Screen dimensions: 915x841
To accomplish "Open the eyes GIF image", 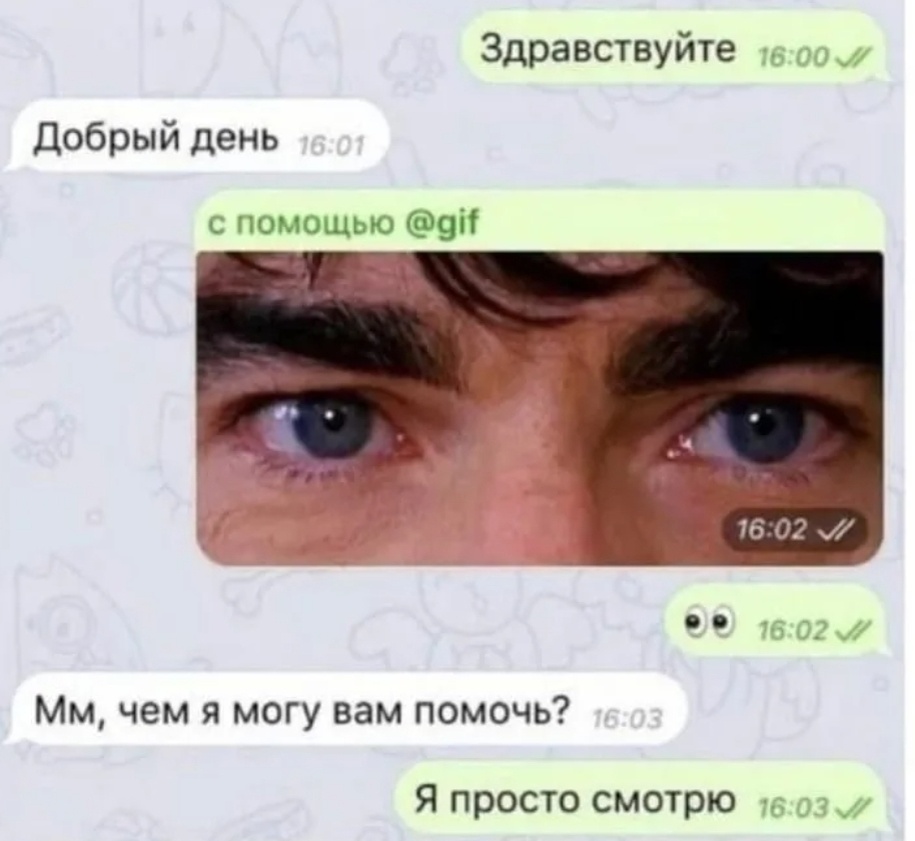I will click(539, 408).
